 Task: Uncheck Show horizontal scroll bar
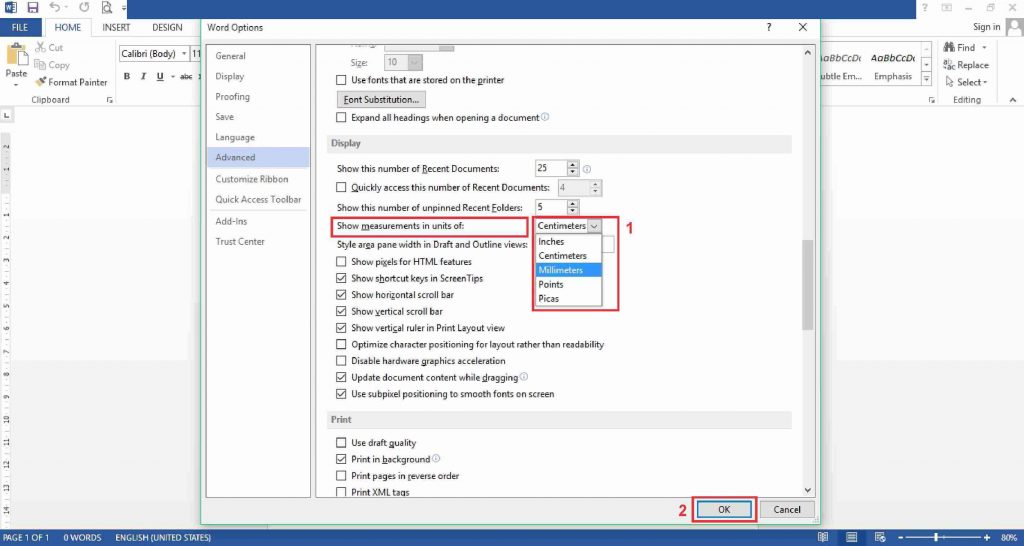tap(341, 295)
